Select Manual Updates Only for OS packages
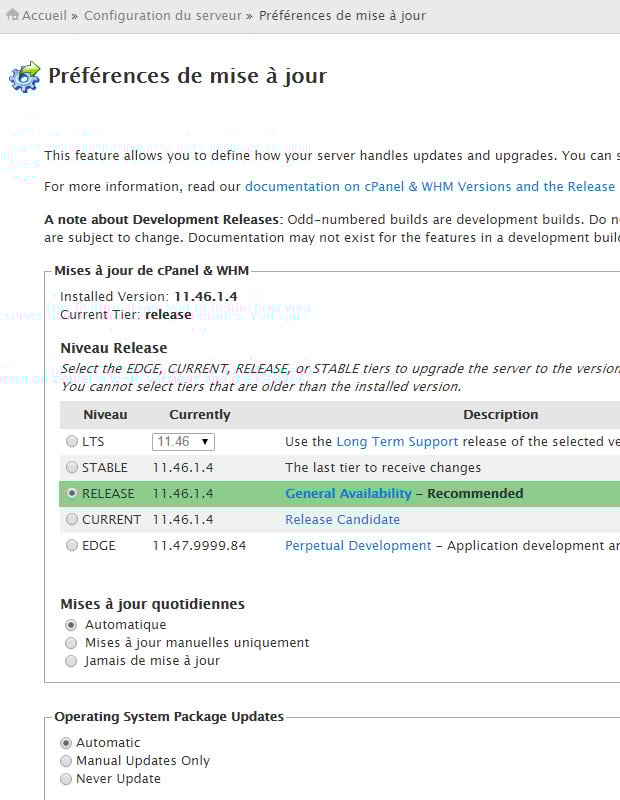 click(66, 761)
